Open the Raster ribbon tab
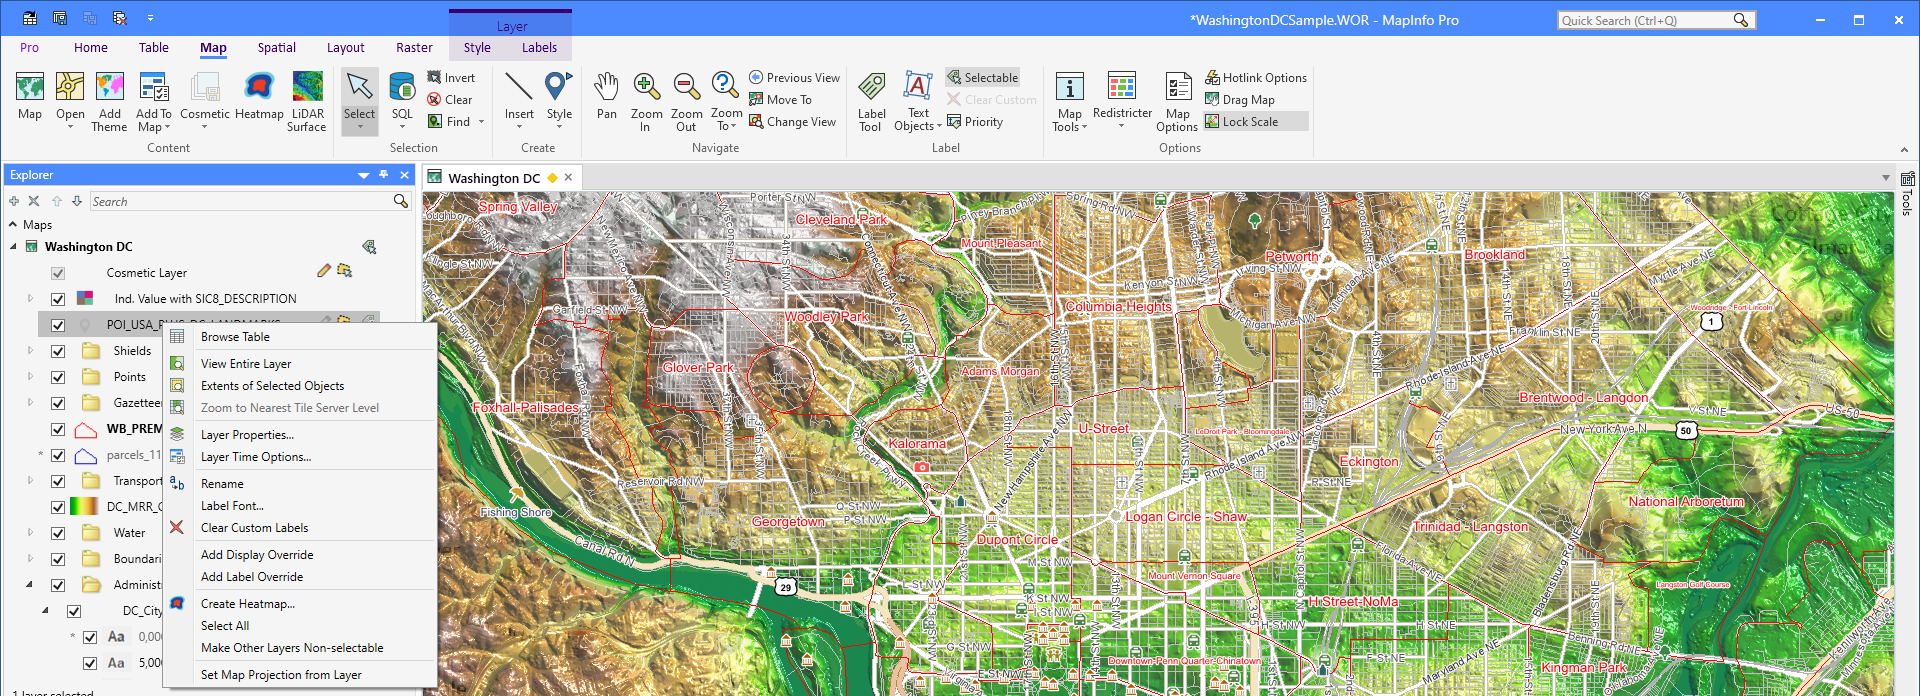 tap(414, 47)
